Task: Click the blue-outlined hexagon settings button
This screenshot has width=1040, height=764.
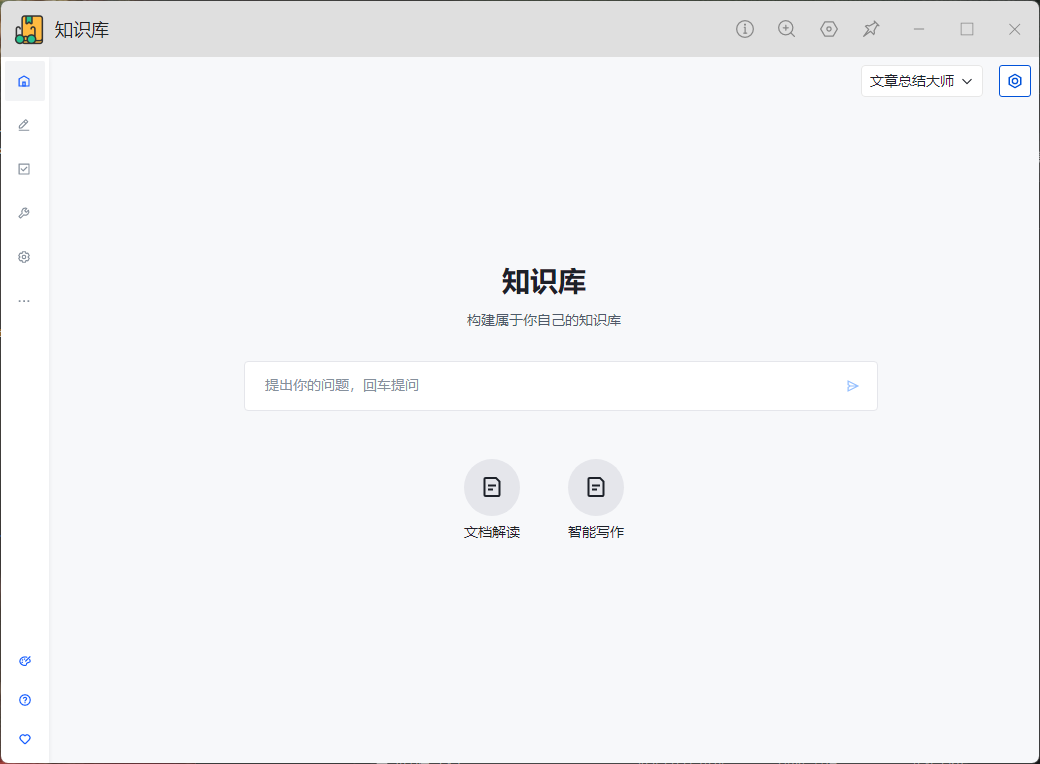Action: 1015,81
